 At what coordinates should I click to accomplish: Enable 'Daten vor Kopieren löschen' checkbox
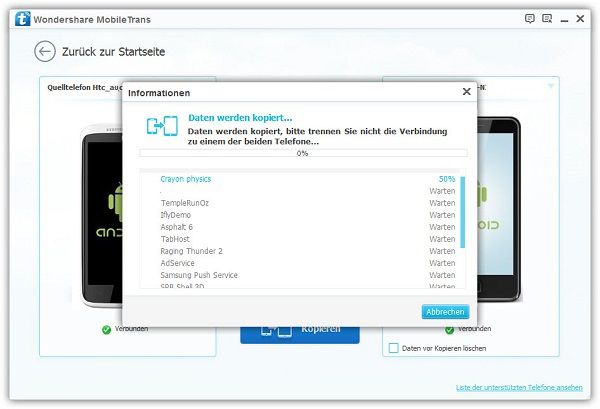click(x=393, y=348)
